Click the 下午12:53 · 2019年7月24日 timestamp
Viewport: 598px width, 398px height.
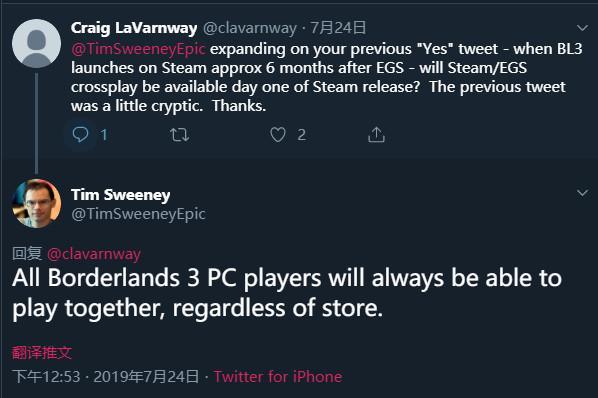(105, 377)
